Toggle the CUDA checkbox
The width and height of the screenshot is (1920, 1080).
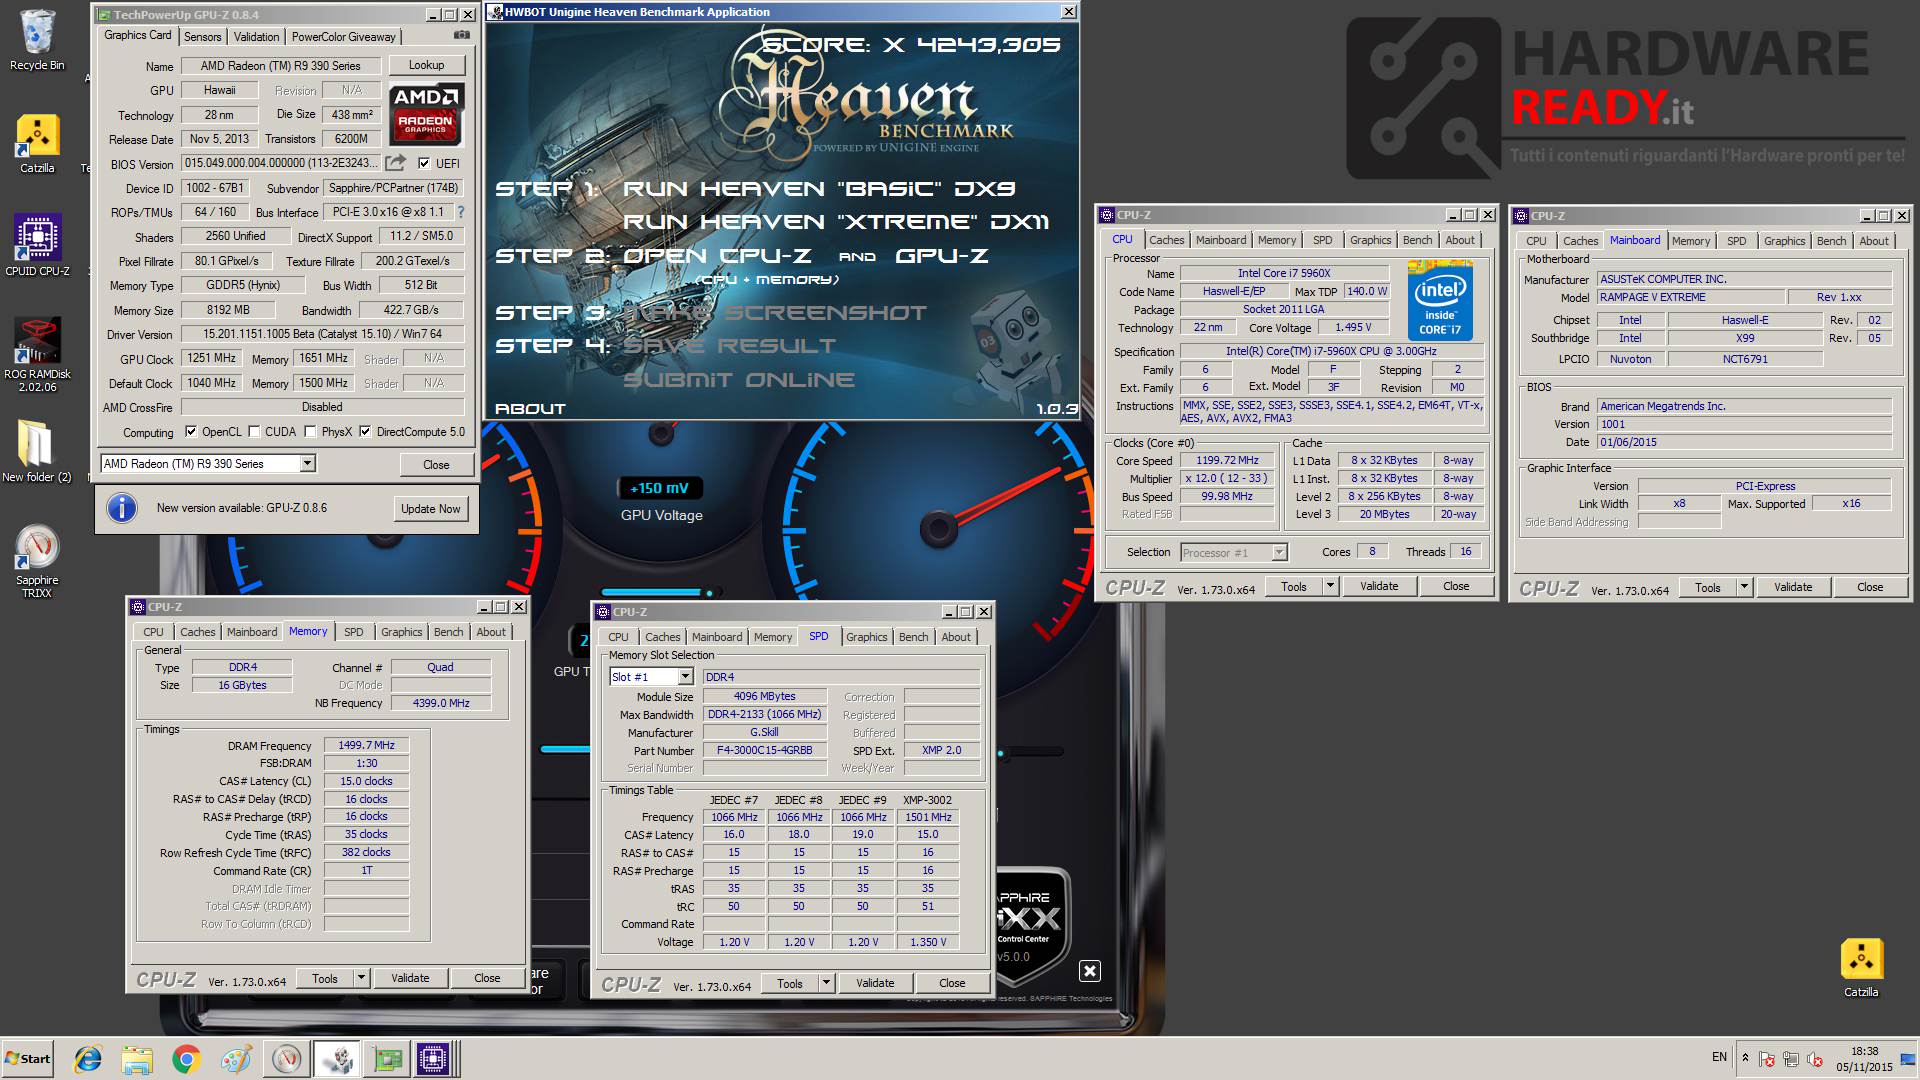pyautogui.click(x=254, y=432)
